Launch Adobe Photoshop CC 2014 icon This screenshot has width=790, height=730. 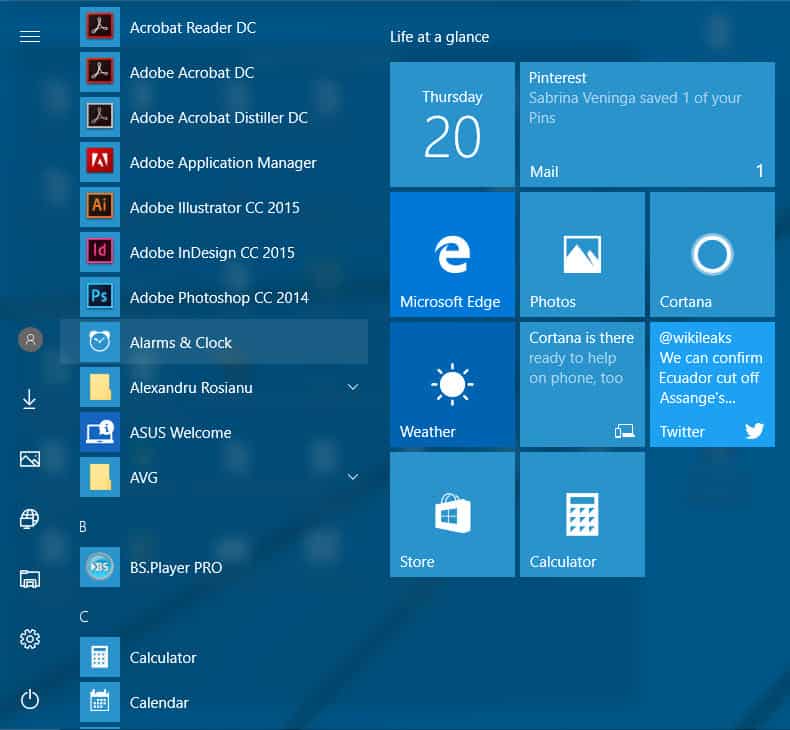(100, 297)
